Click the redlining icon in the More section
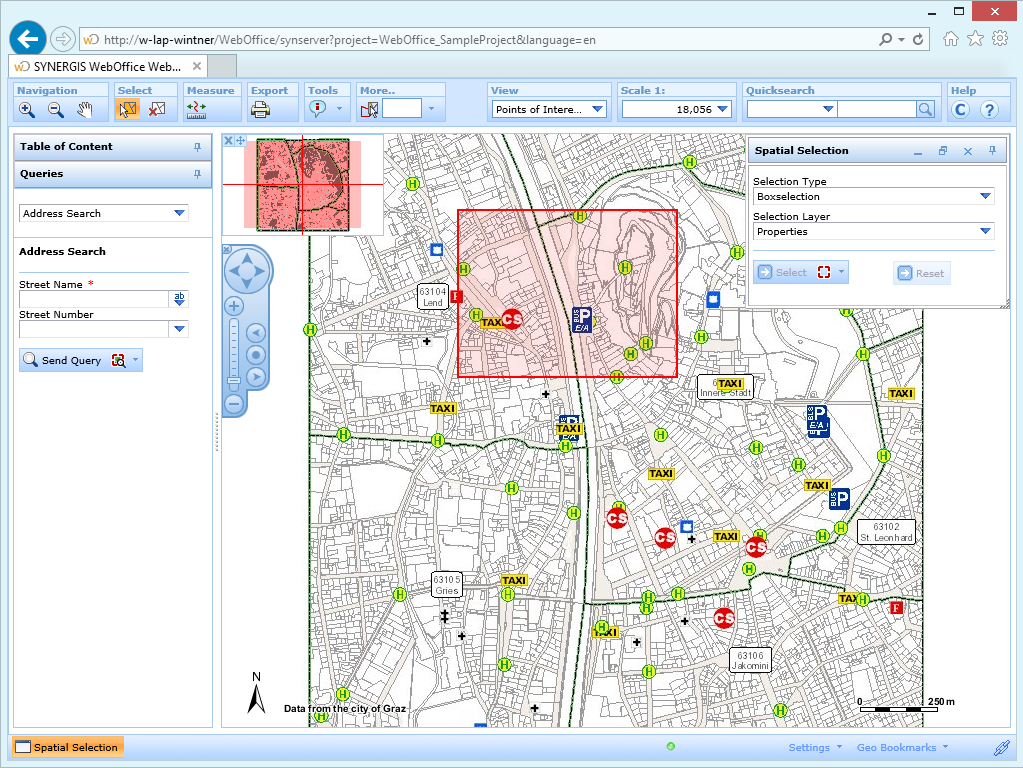 tap(368, 109)
